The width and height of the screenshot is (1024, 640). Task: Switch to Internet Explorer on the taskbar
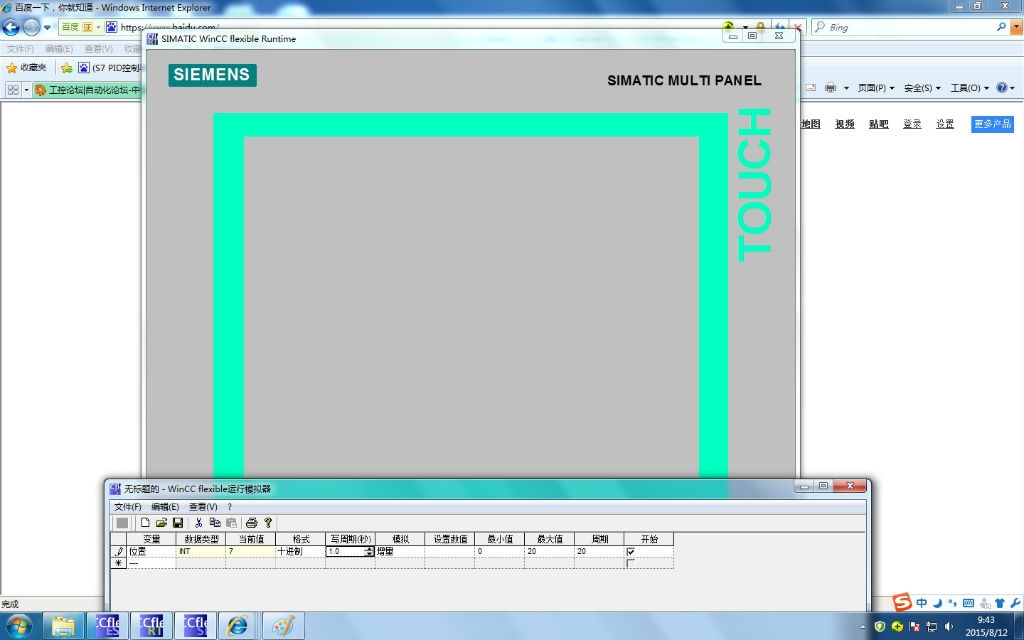click(238, 626)
